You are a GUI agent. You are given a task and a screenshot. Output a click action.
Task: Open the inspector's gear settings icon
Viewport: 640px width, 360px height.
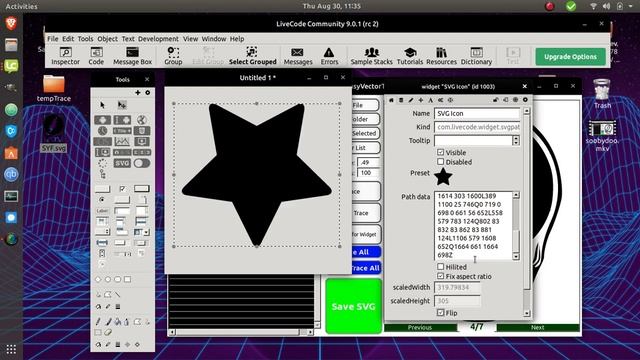point(525,100)
